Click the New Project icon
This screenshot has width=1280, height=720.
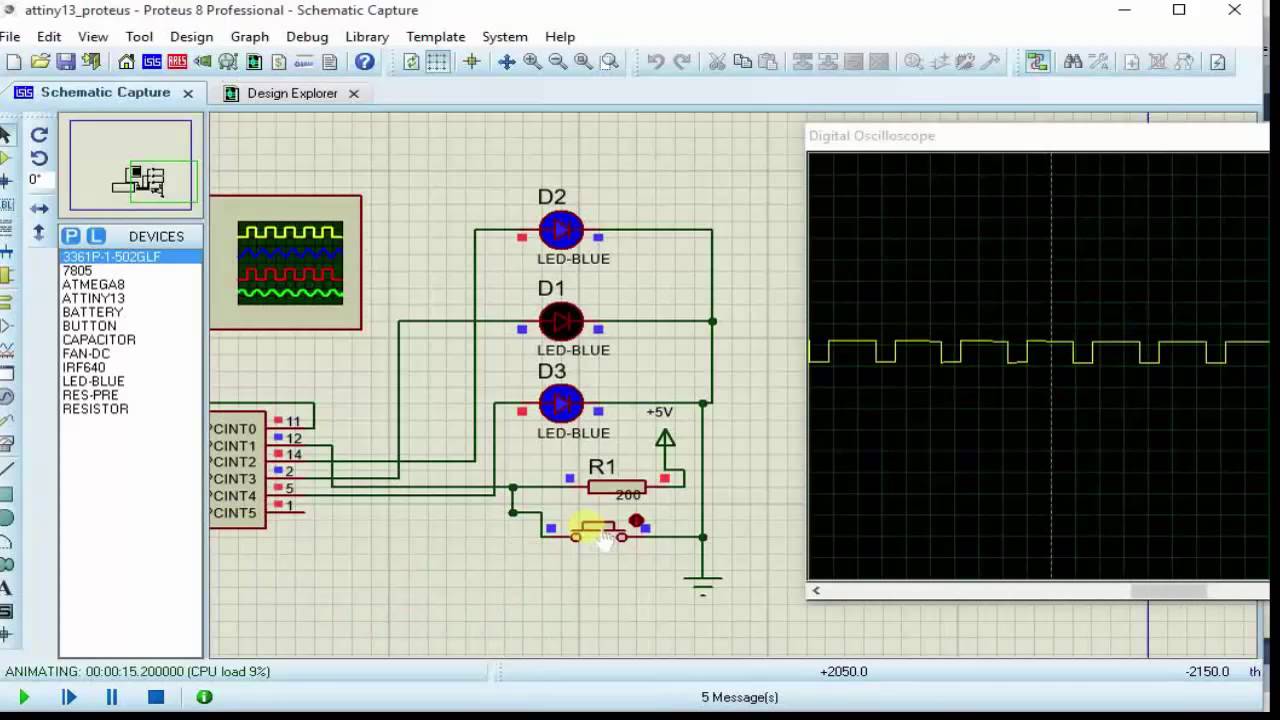coord(14,62)
